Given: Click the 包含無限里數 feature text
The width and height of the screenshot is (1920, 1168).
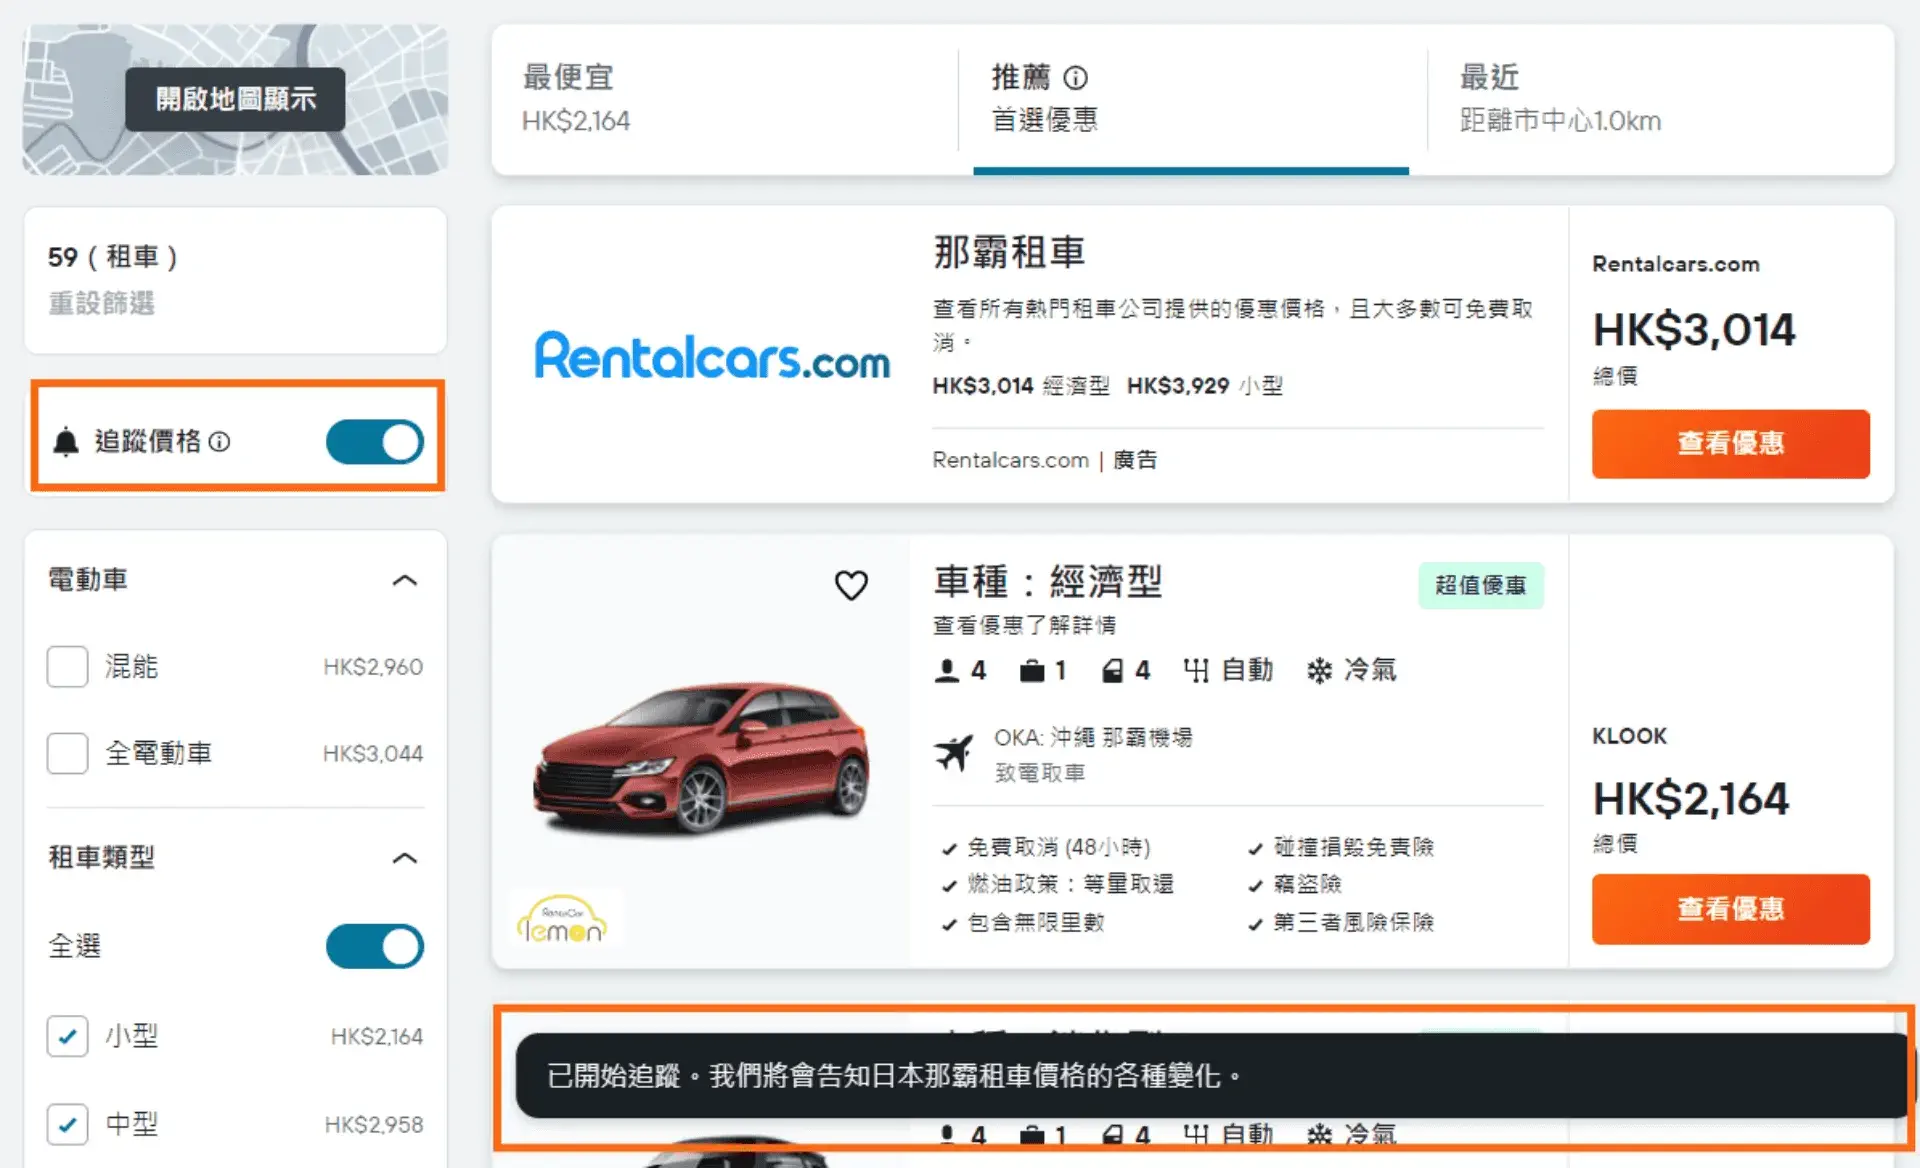Looking at the screenshot, I should point(1036,922).
